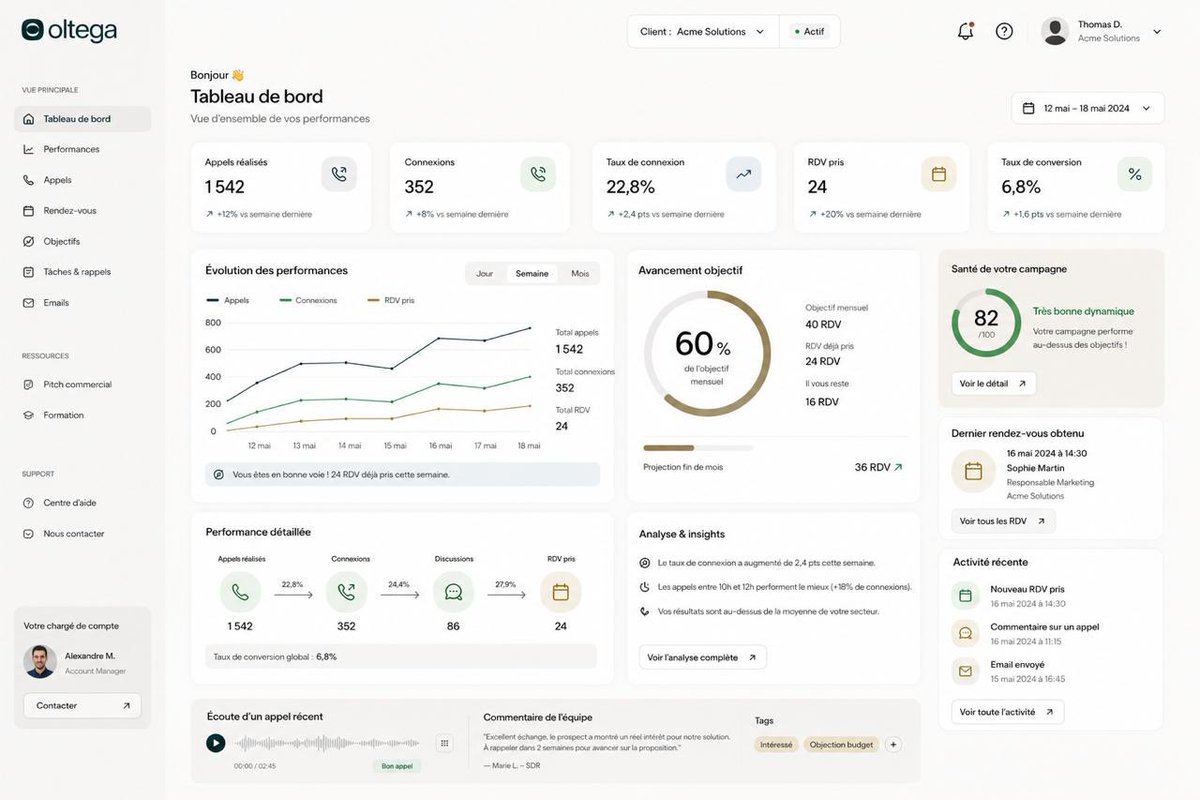This screenshot has height=800, width=1200.
Task: Click the Taux de conversion percent icon
Action: [1135, 174]
